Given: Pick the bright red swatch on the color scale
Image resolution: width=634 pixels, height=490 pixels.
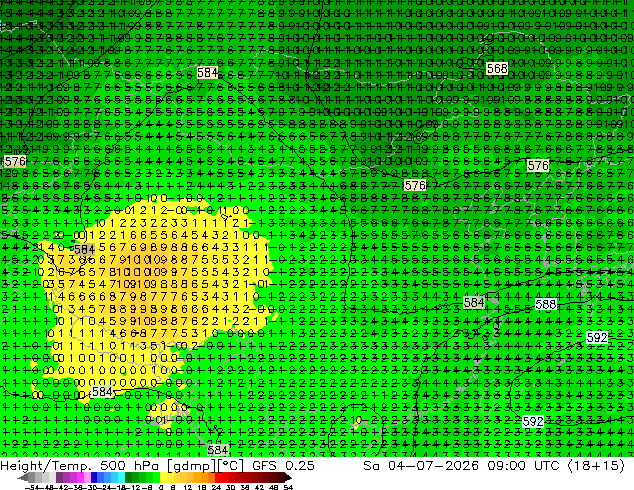Looking at the screenshot, I should [218, 477].
